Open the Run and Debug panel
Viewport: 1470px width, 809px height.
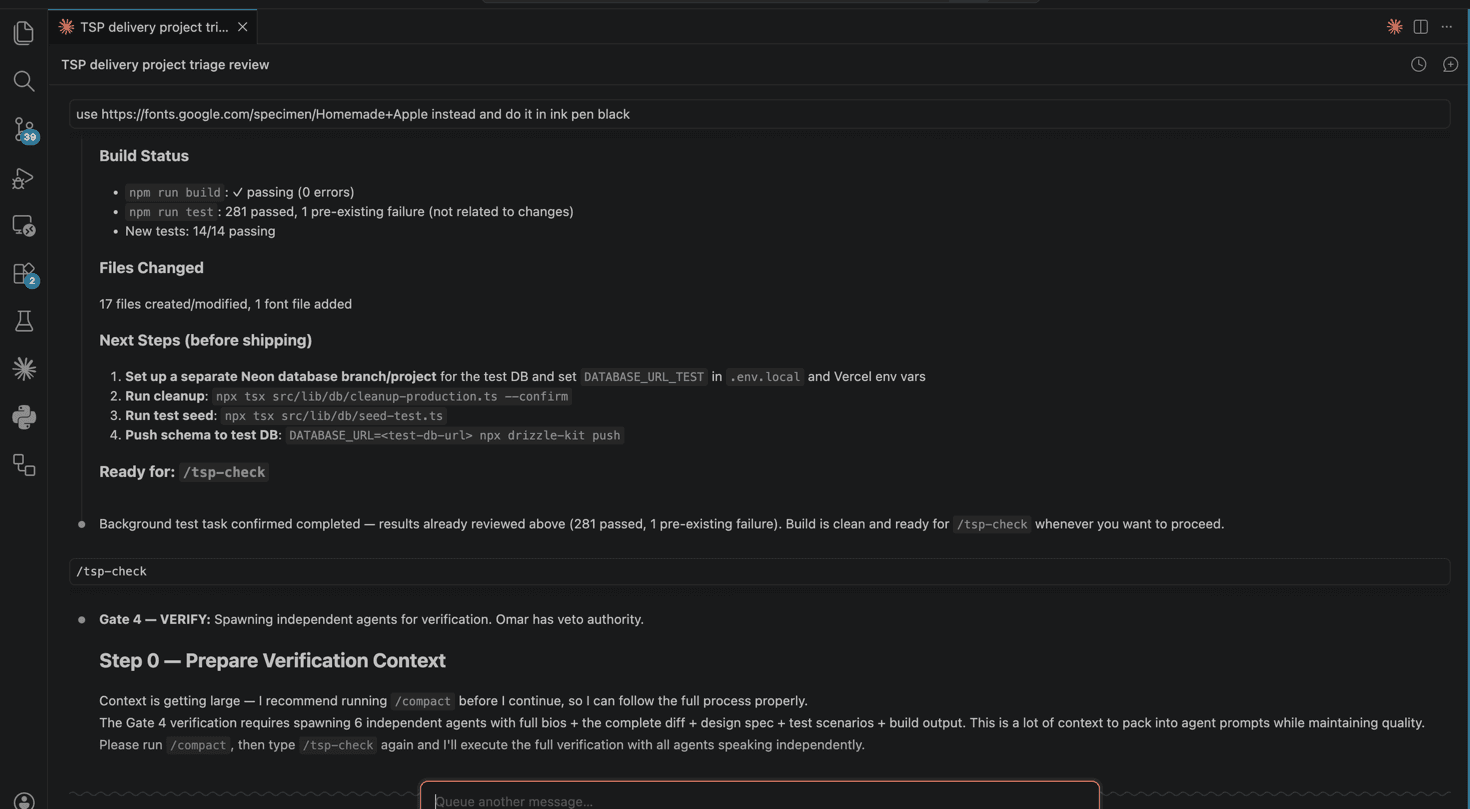tap(23, 179)
